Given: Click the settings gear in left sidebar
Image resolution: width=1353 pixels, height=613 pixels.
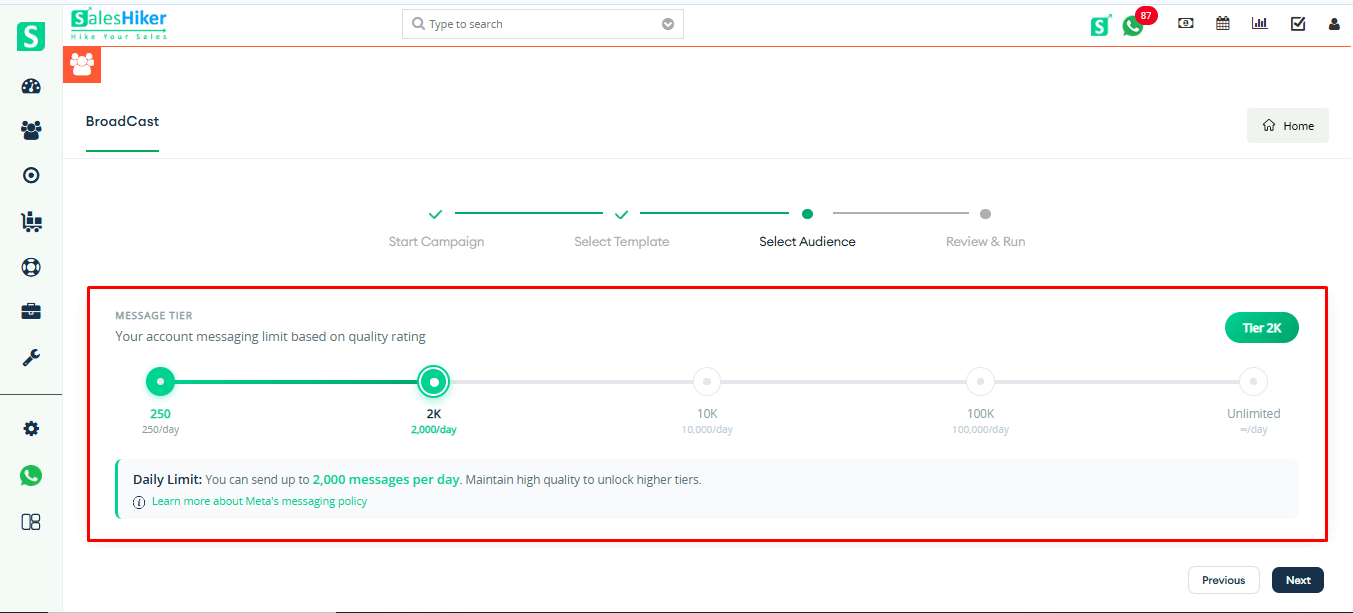Looking at the screenshot, I should tap(31, 428).
